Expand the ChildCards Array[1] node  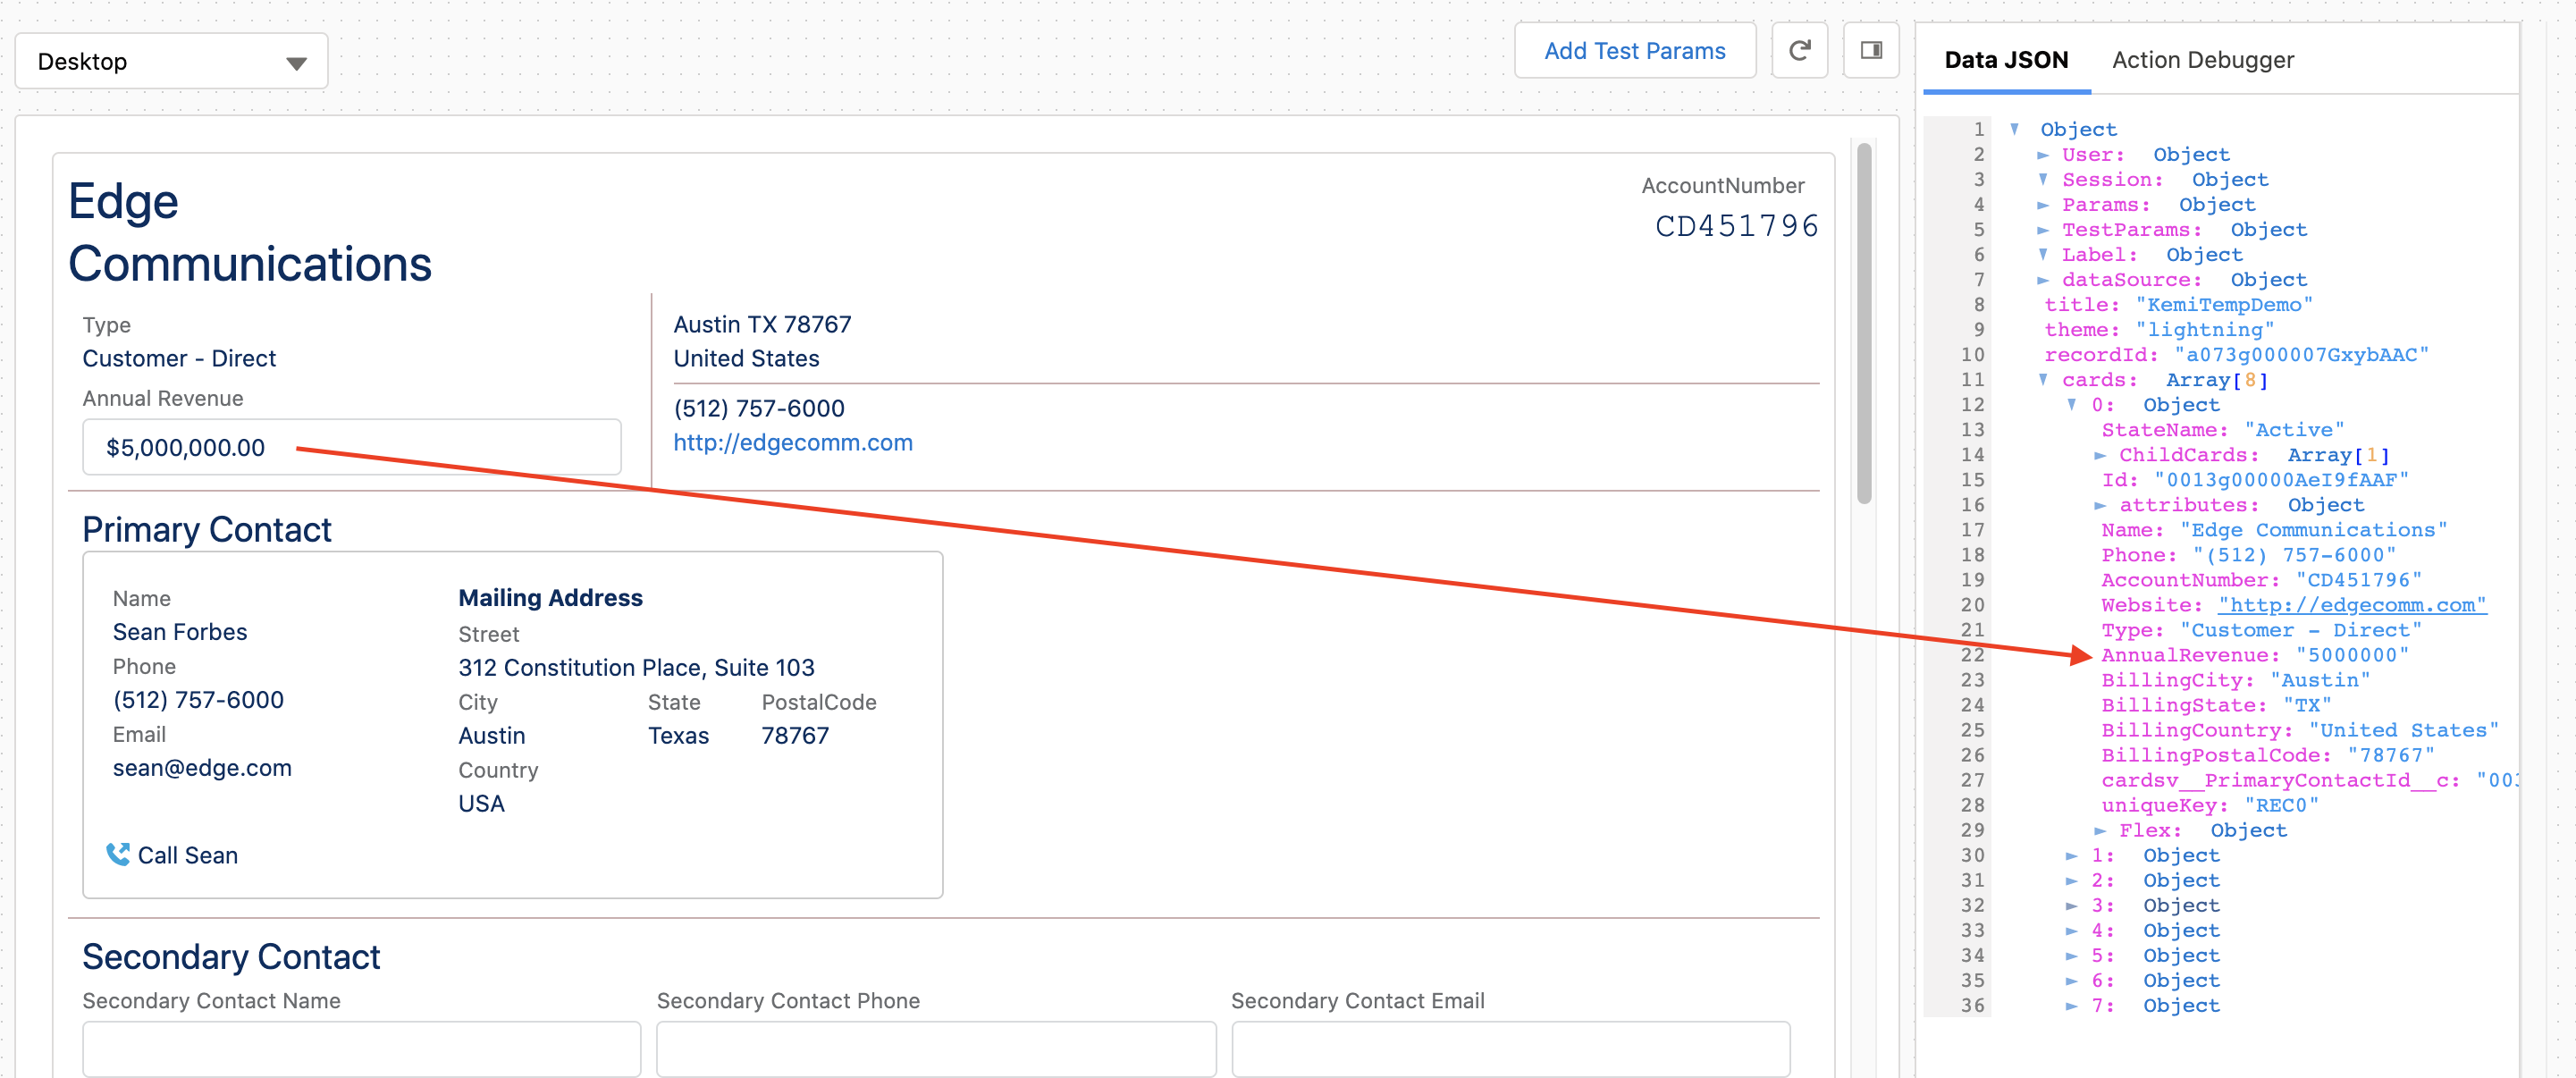[2100, 455]
